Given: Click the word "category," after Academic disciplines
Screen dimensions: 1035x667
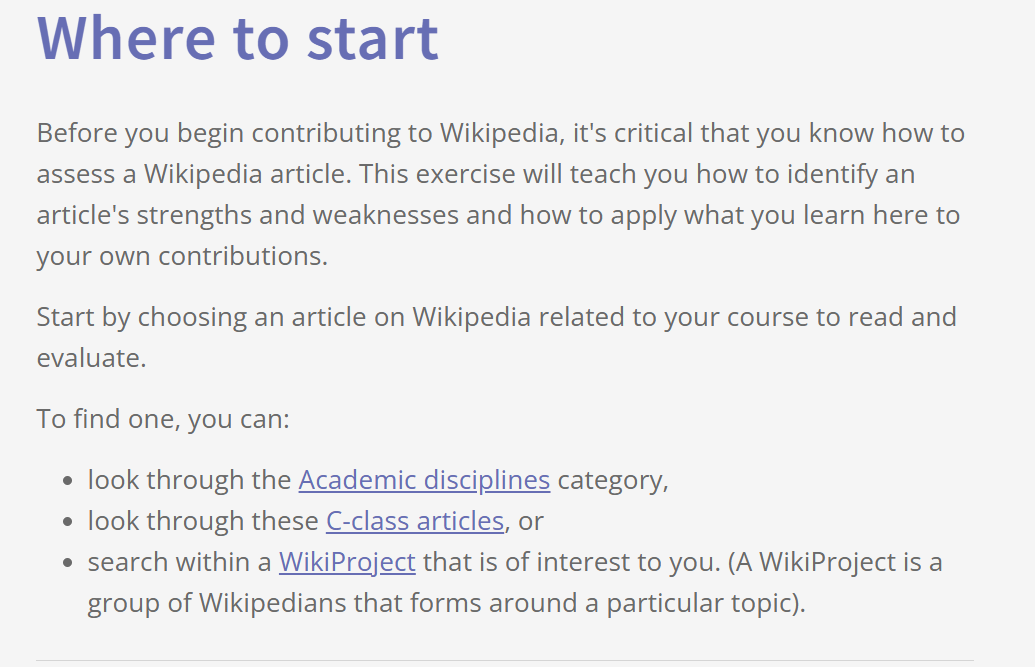Looking at the screenshot, I should 613,481.
